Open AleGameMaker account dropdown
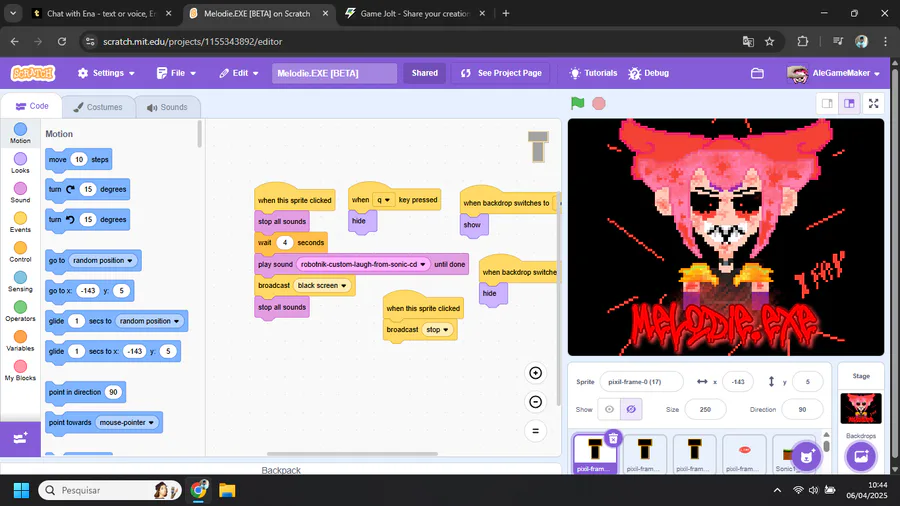Viewport: 900px width, 506px height. click(834, 73)
